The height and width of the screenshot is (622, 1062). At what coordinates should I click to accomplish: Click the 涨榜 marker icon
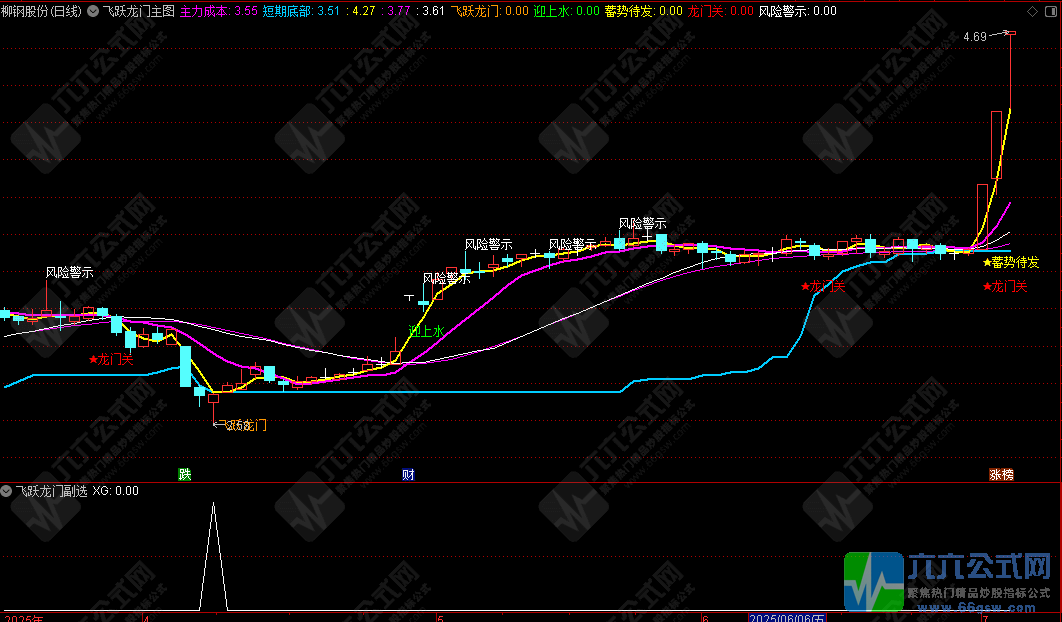pos(1001,474)
